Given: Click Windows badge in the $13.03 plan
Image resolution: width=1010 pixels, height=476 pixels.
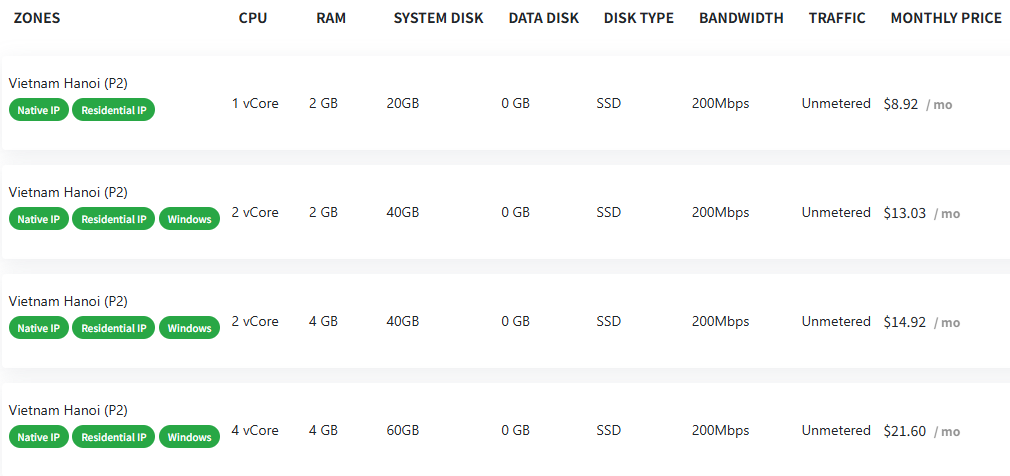Looking at the screenshot, I should (189, 219).
